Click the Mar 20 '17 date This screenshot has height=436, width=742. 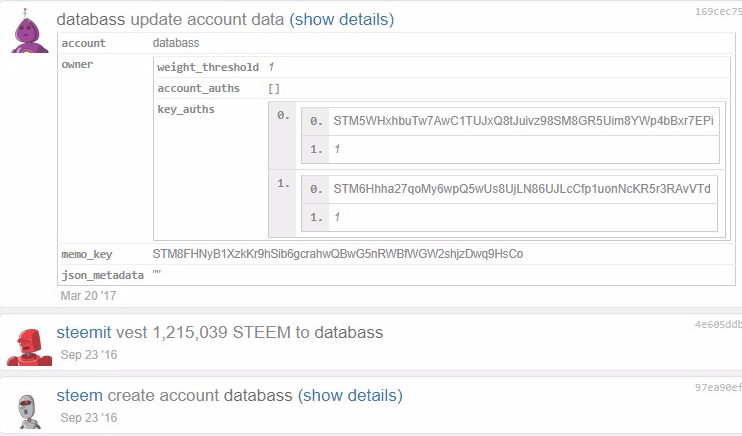88,296
